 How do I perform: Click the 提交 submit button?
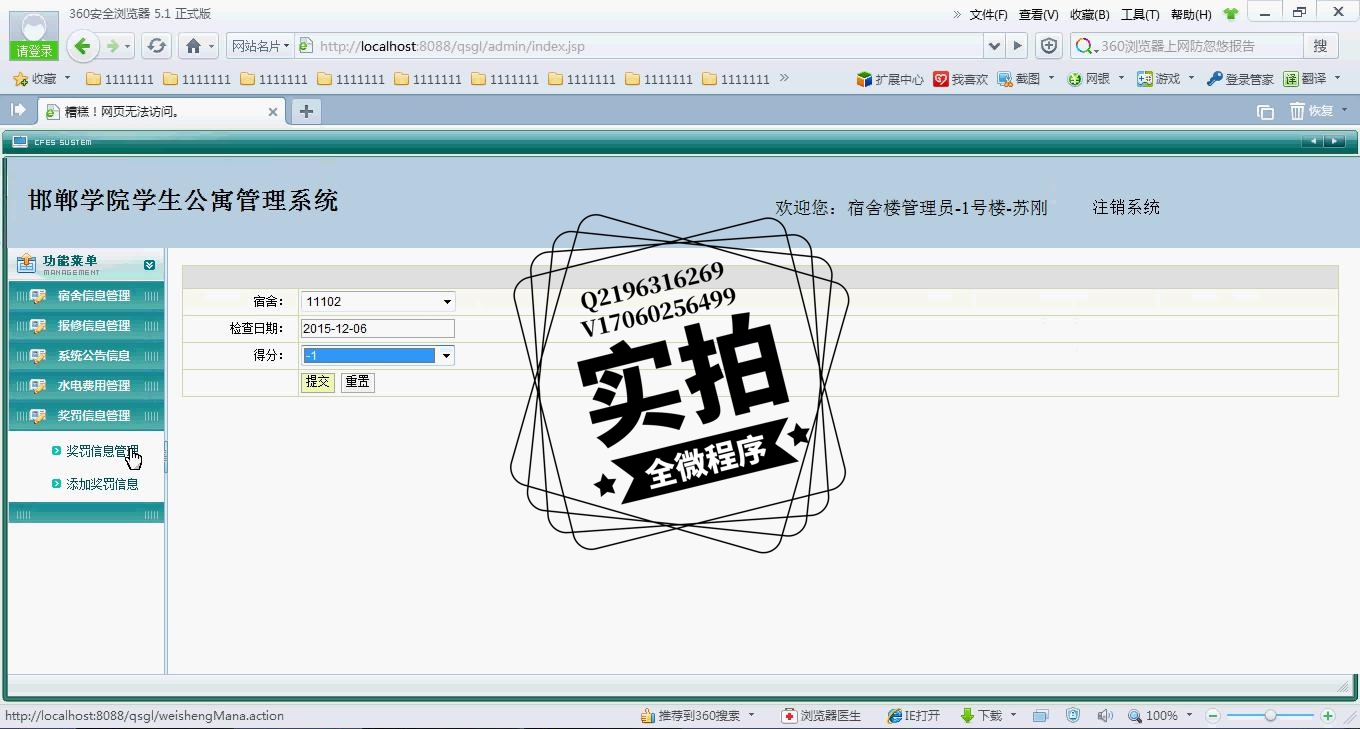coord(318,382)
